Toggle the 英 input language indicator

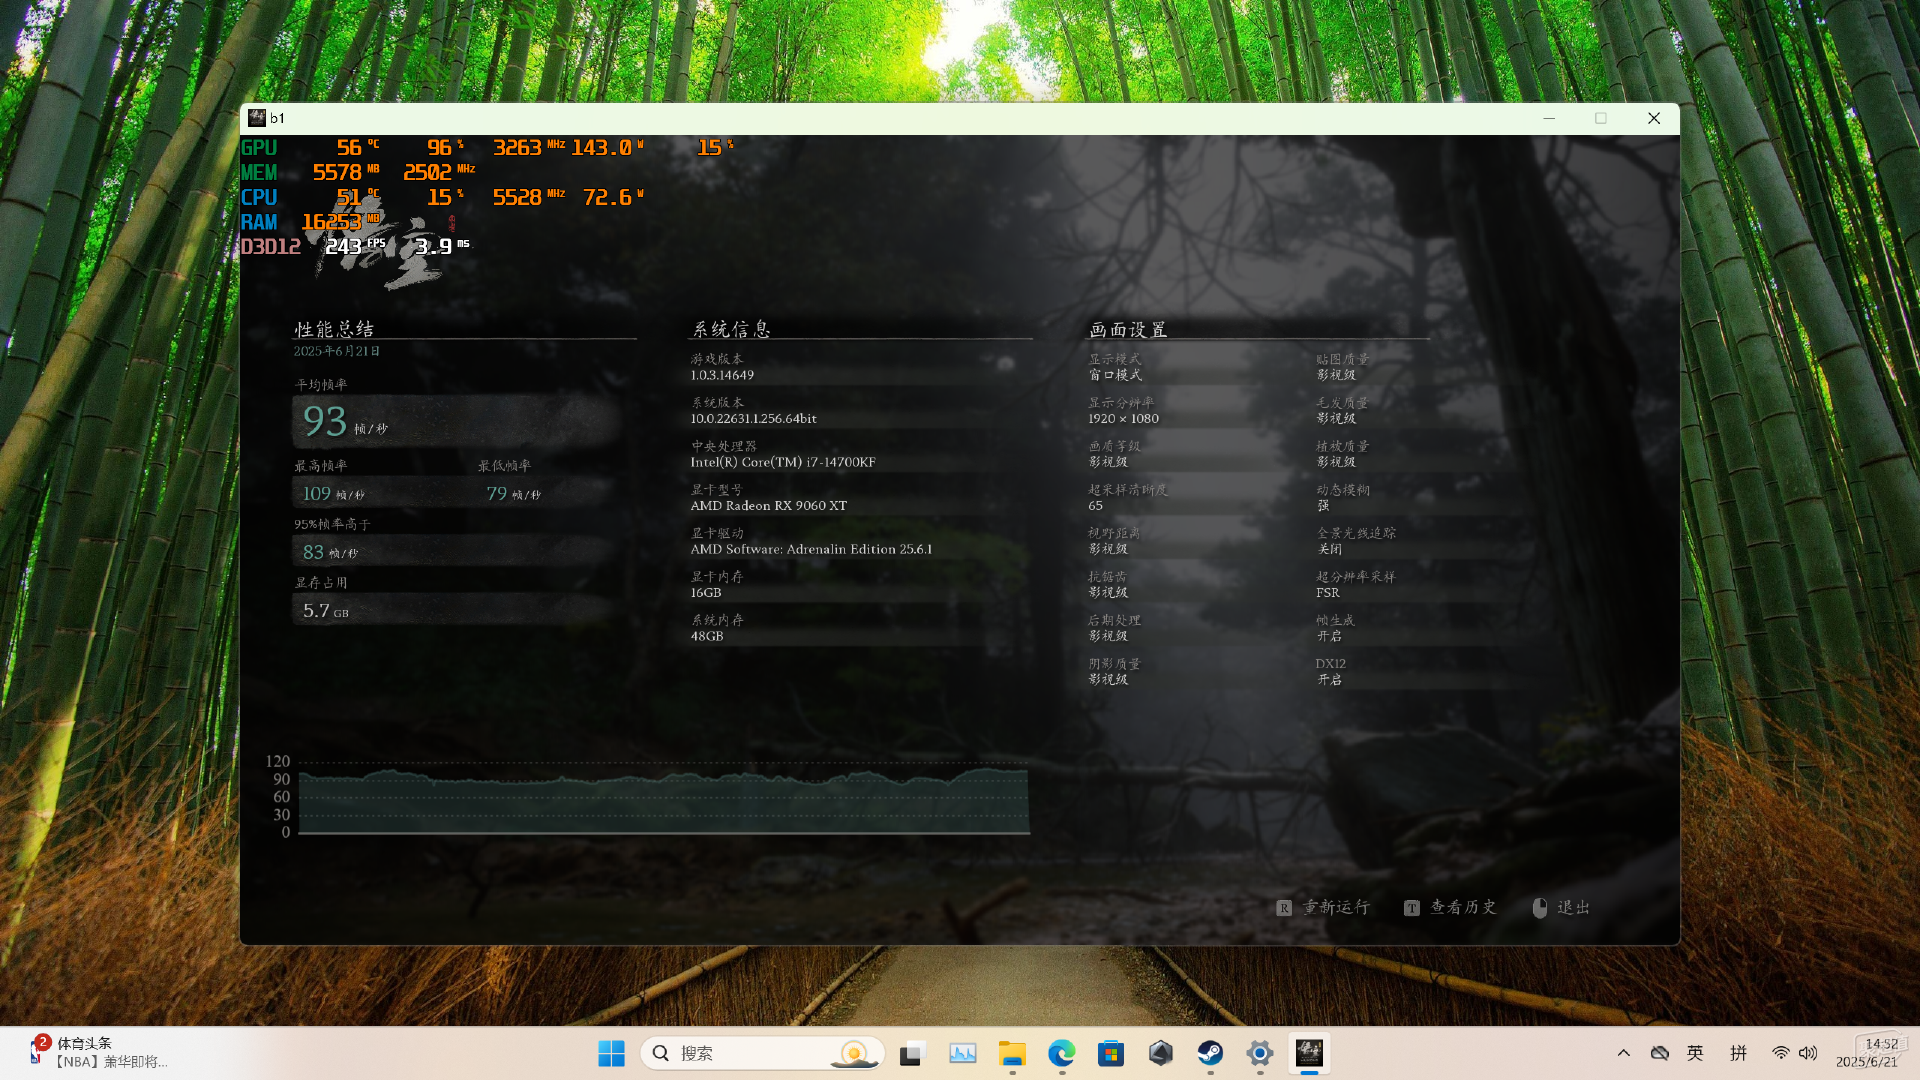pyautogui.click(x=1695, y=1053)
